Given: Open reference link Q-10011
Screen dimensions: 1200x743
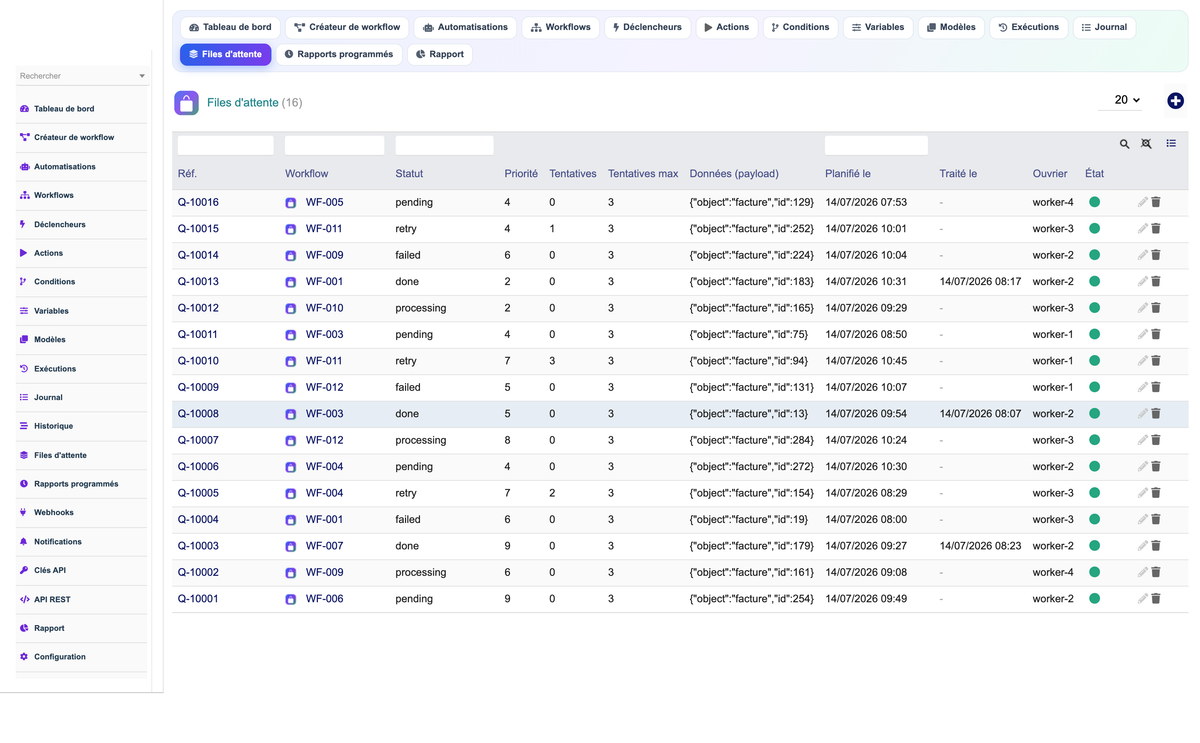Looking at the screenshot, I should 198,334.
